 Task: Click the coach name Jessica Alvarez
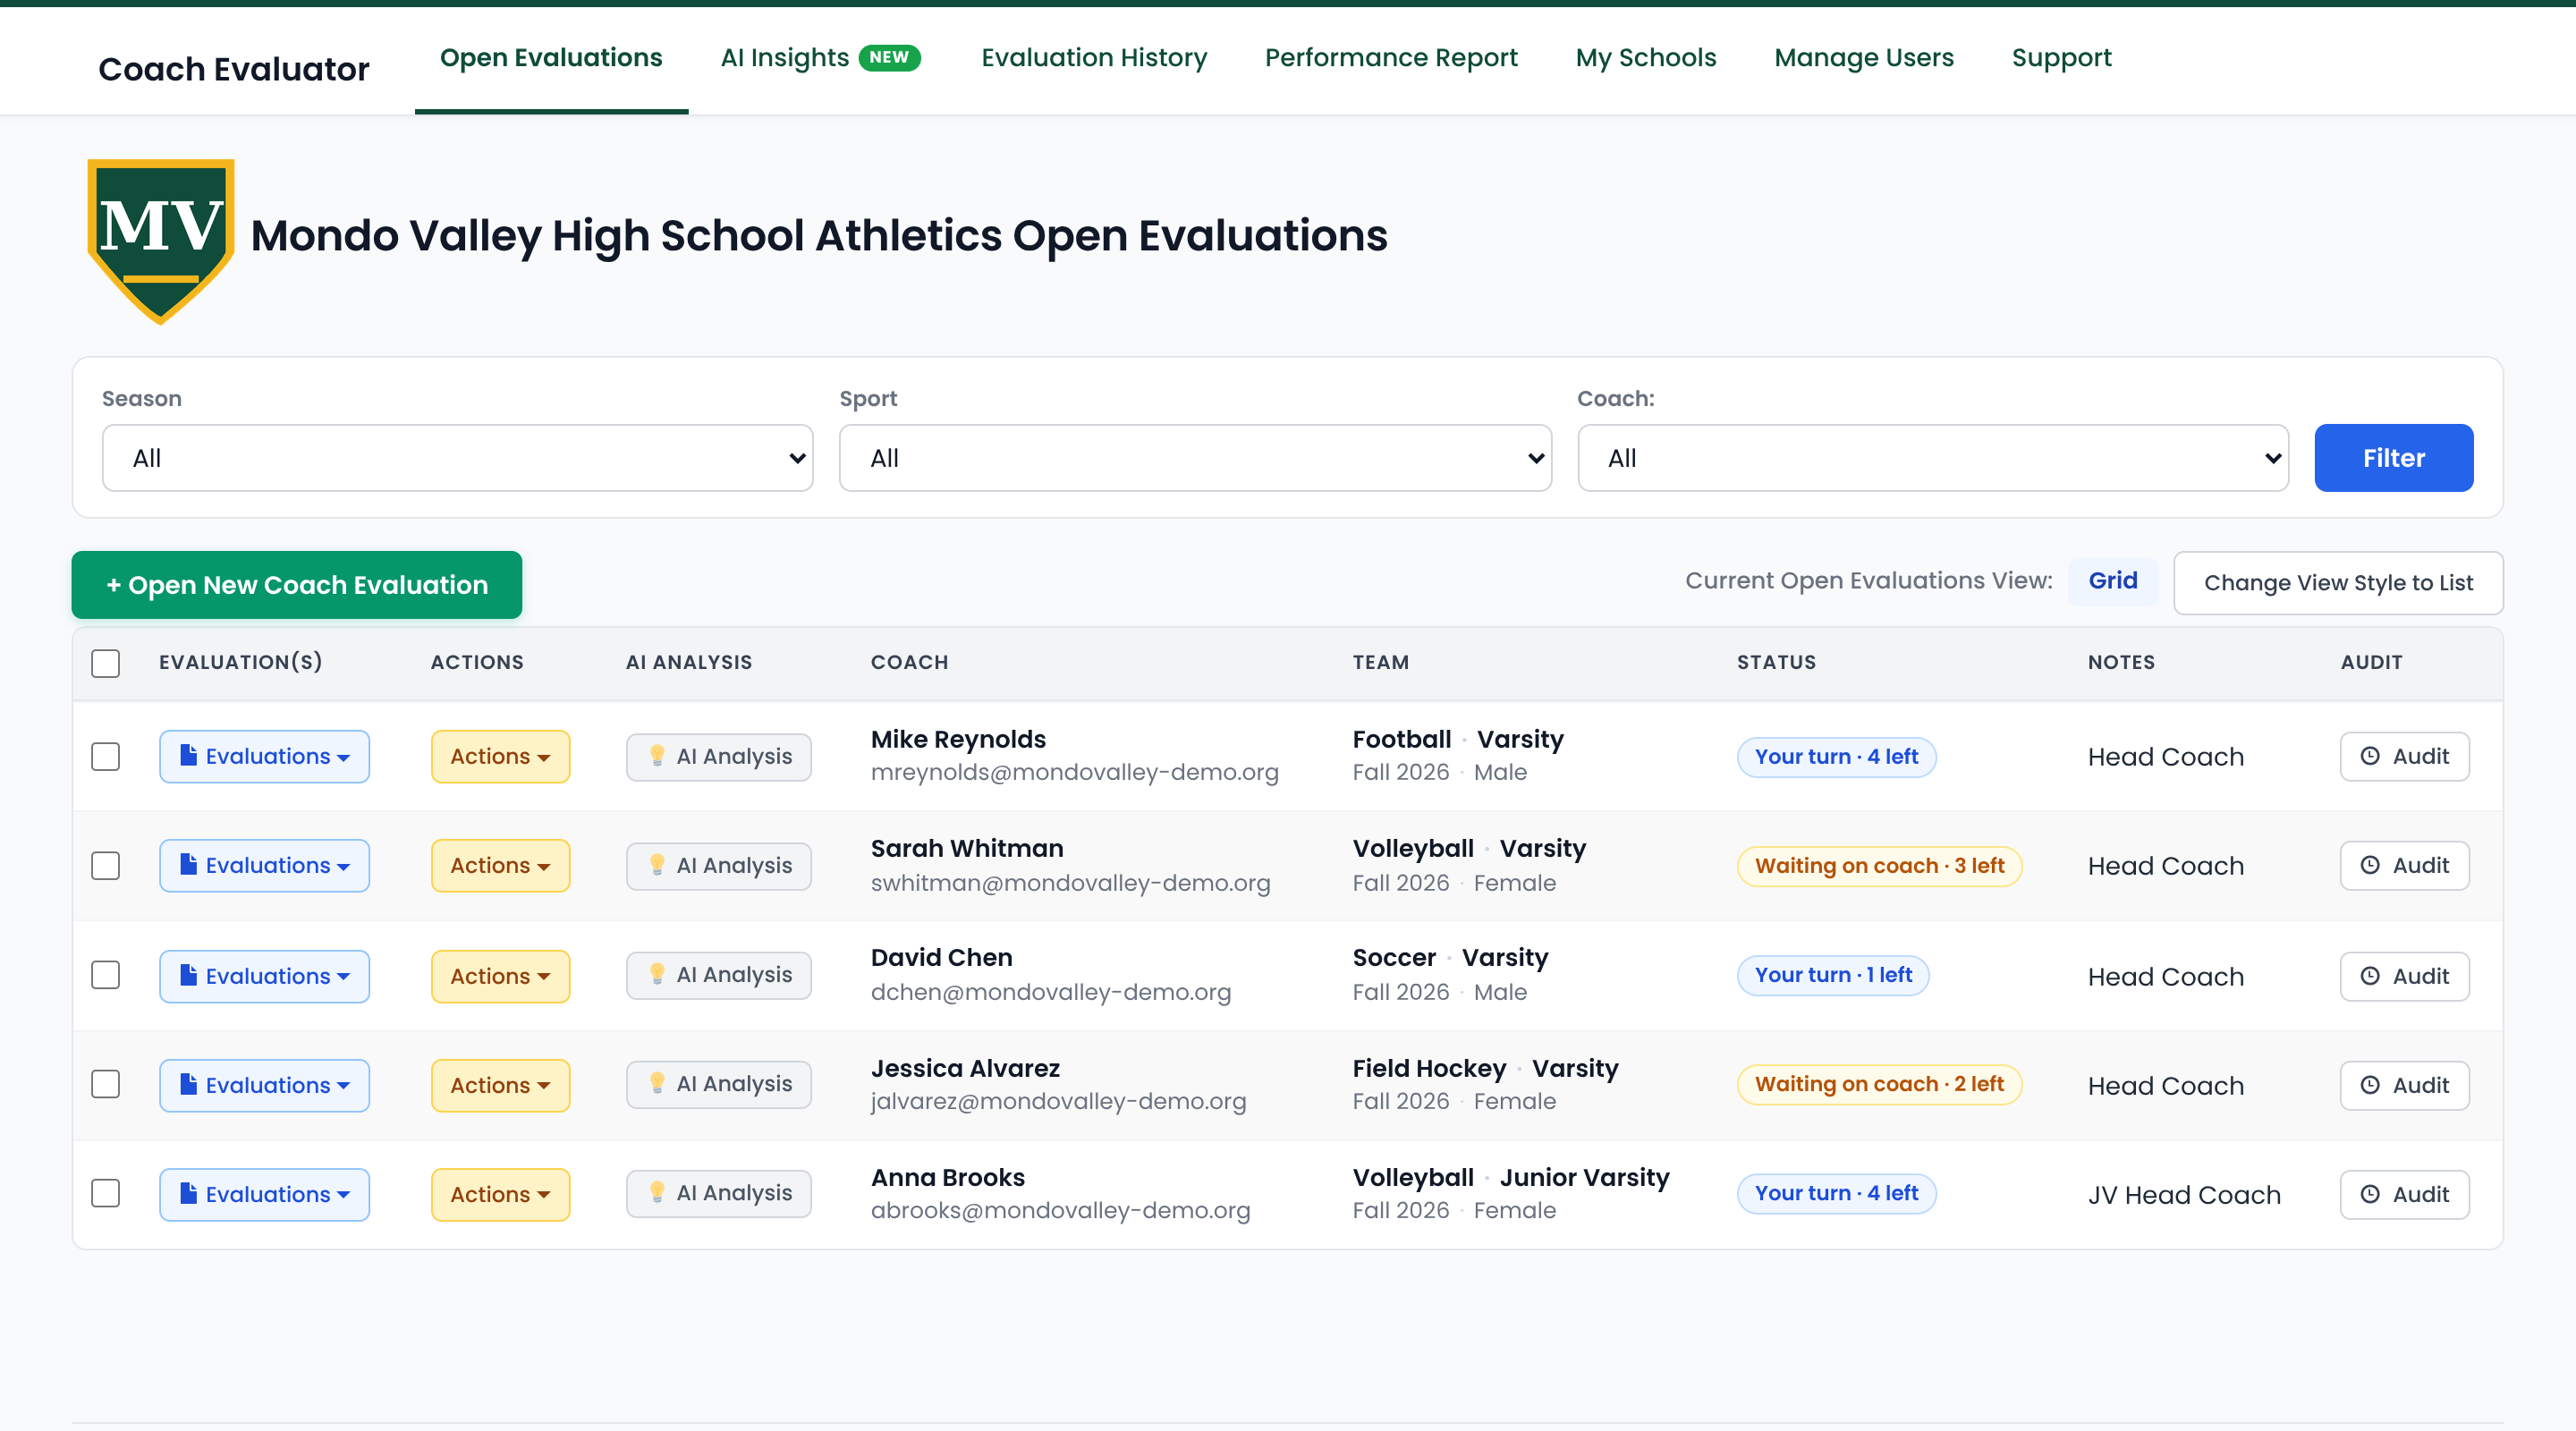click(965, 1068)
